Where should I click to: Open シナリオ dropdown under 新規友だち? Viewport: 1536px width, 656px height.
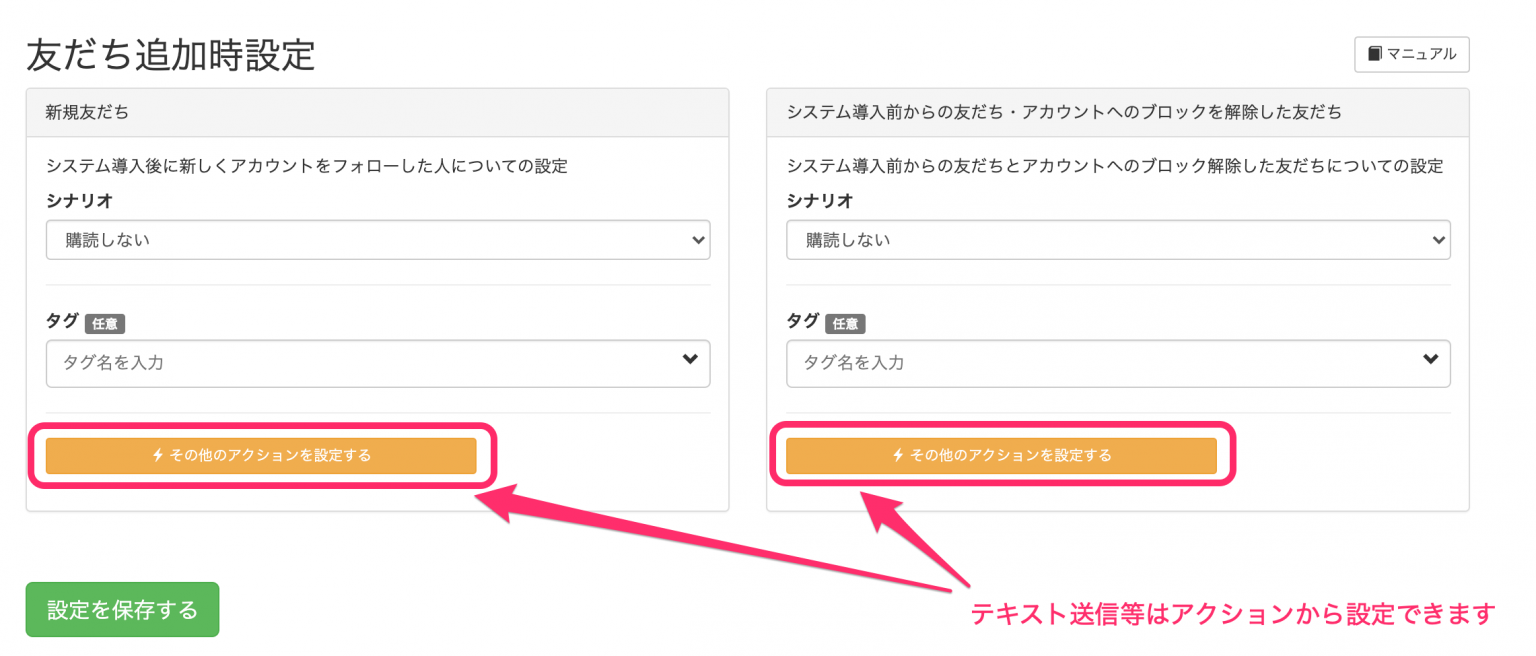(x=378, y=240)
